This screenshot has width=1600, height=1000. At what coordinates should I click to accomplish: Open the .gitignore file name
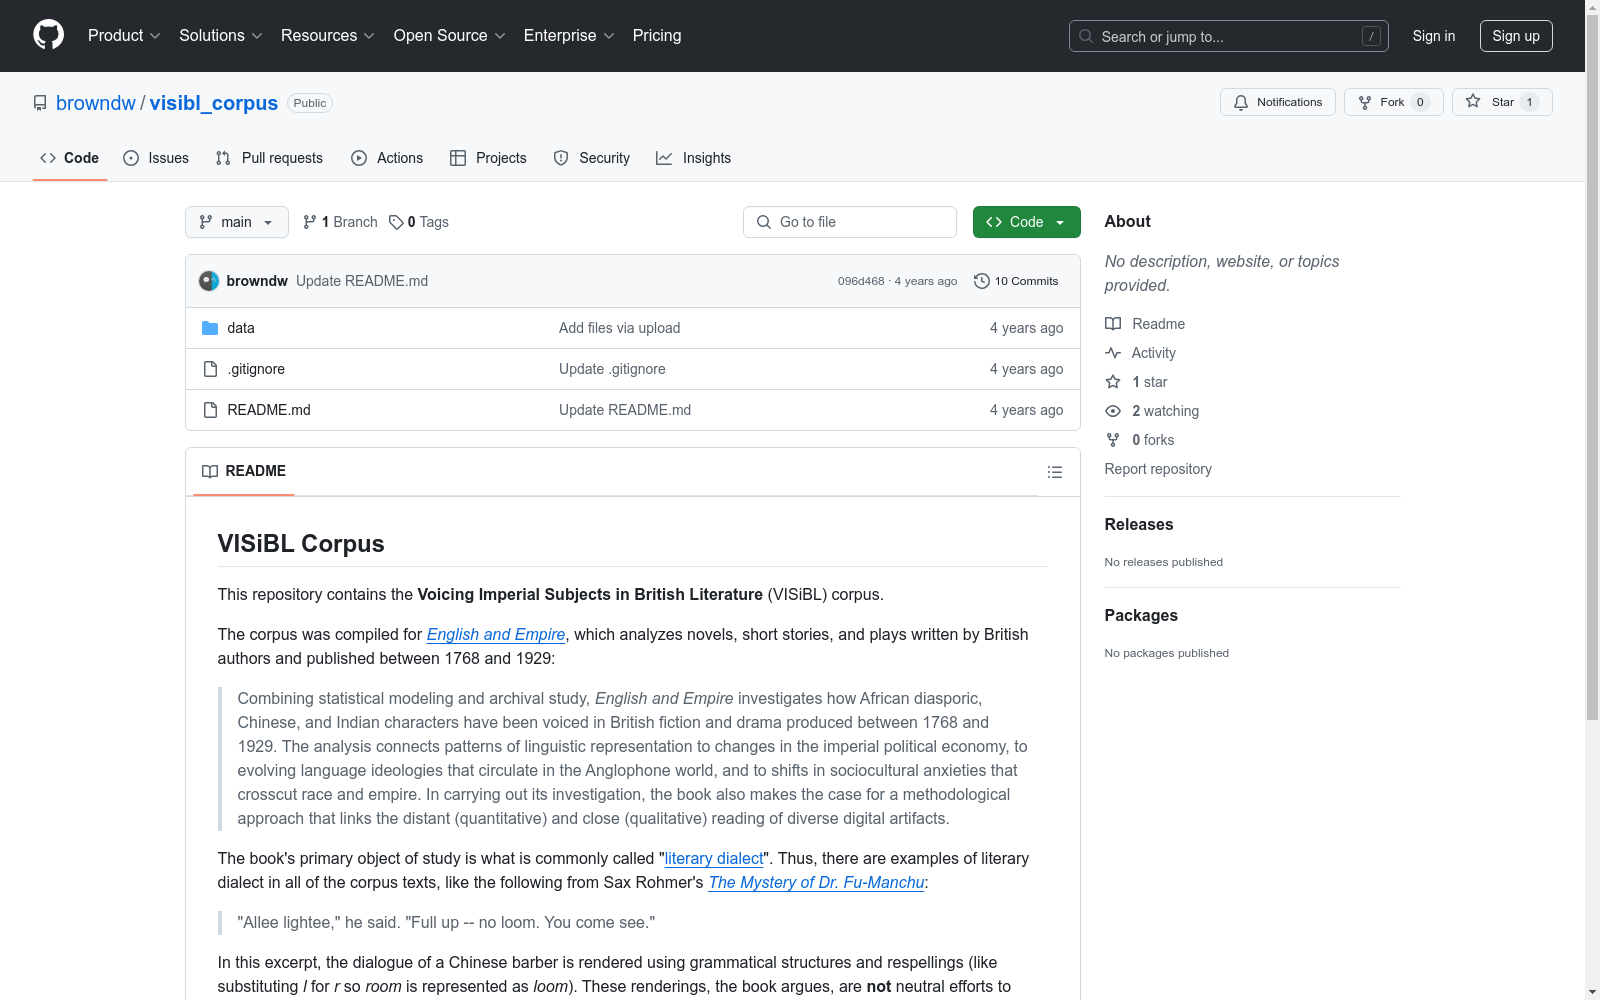(256, 369)
